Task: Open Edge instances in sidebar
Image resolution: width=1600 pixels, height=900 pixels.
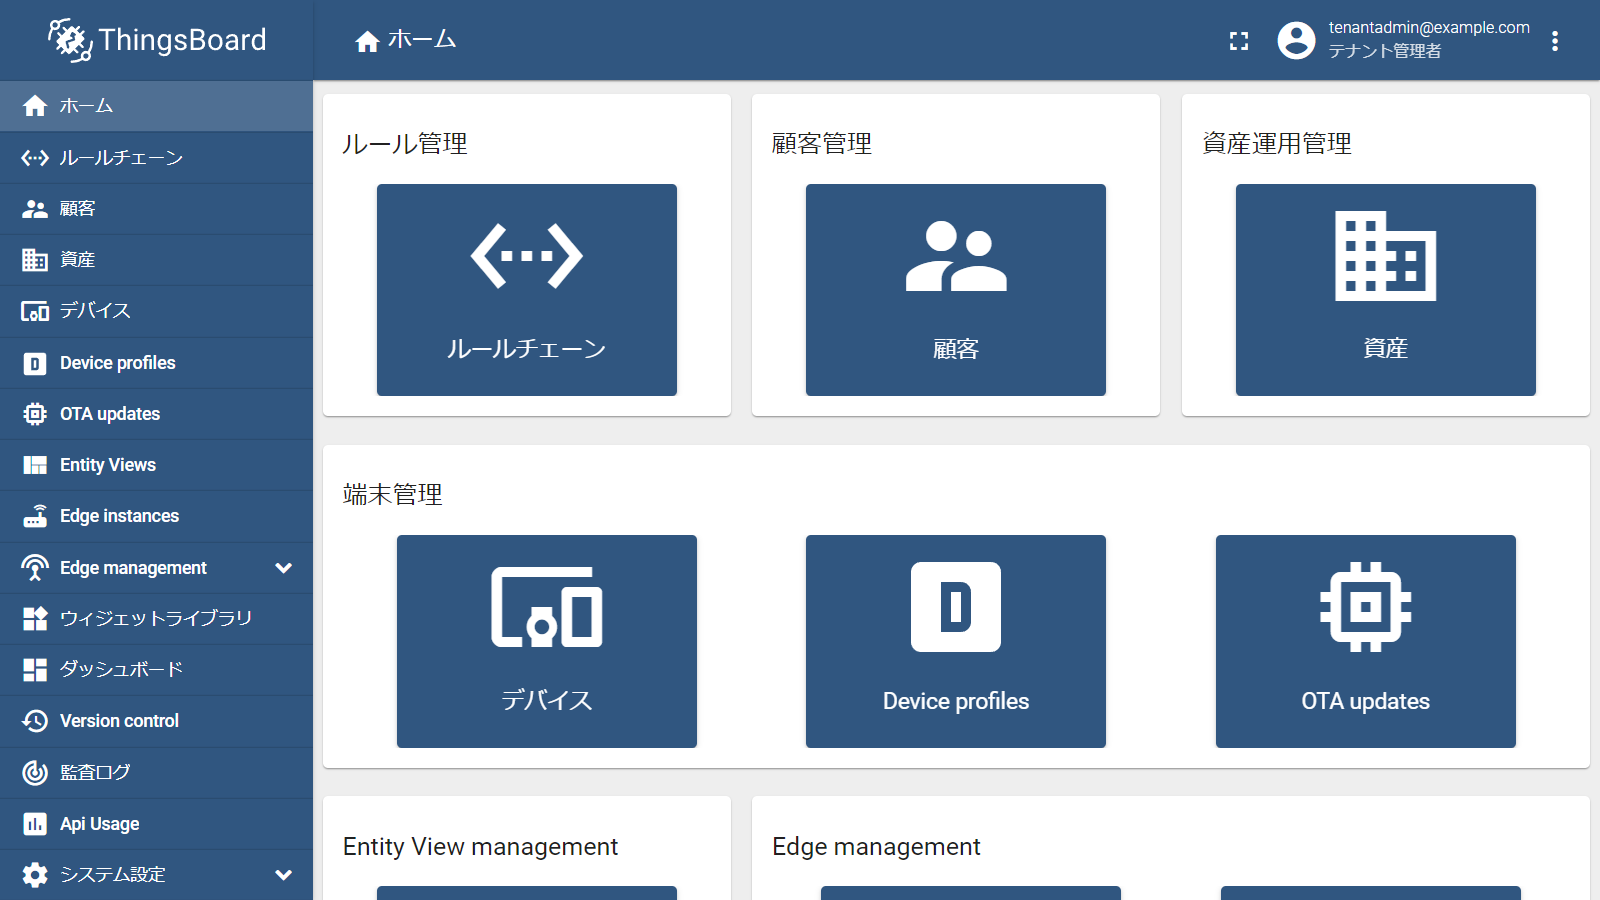Action: (156, 516)
